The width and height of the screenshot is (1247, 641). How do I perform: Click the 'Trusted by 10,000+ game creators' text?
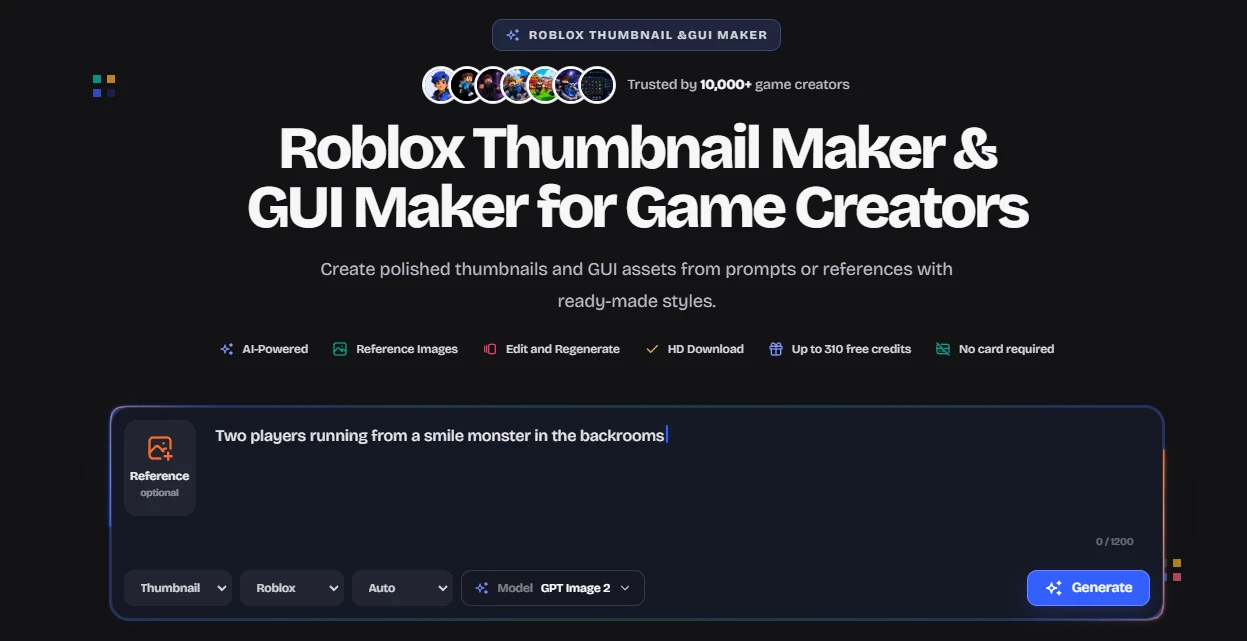pyautogui.click(x=738, y=85)
